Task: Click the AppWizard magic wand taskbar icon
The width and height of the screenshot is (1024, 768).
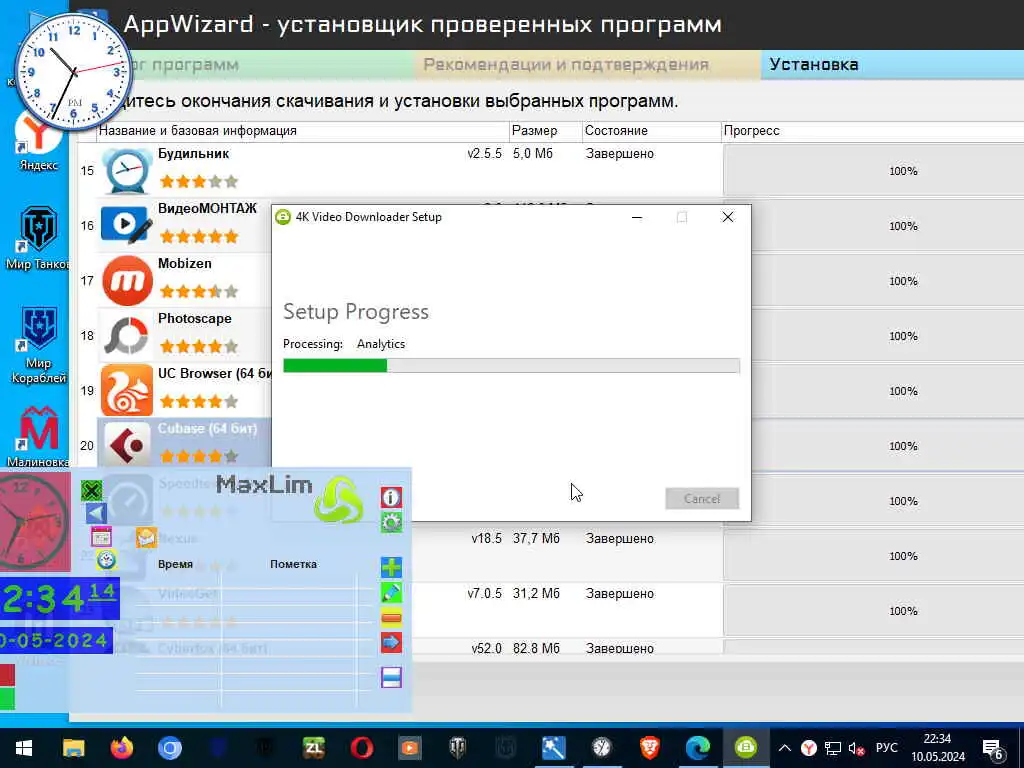Action: click(553, 748)
